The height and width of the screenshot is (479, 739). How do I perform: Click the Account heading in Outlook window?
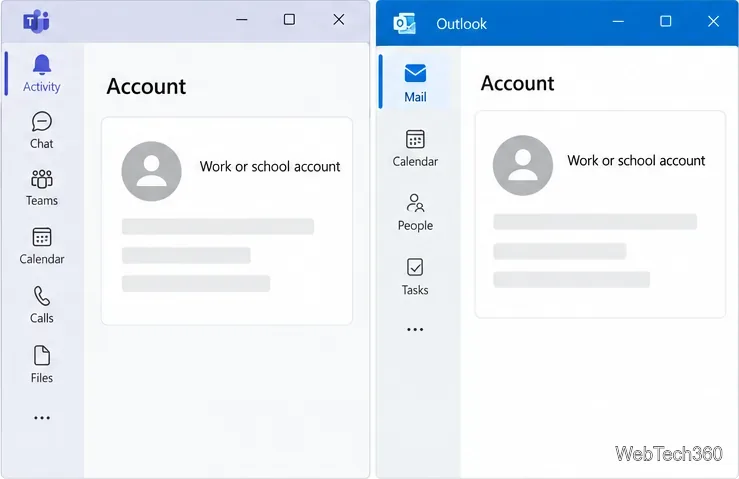coord(517,83)
